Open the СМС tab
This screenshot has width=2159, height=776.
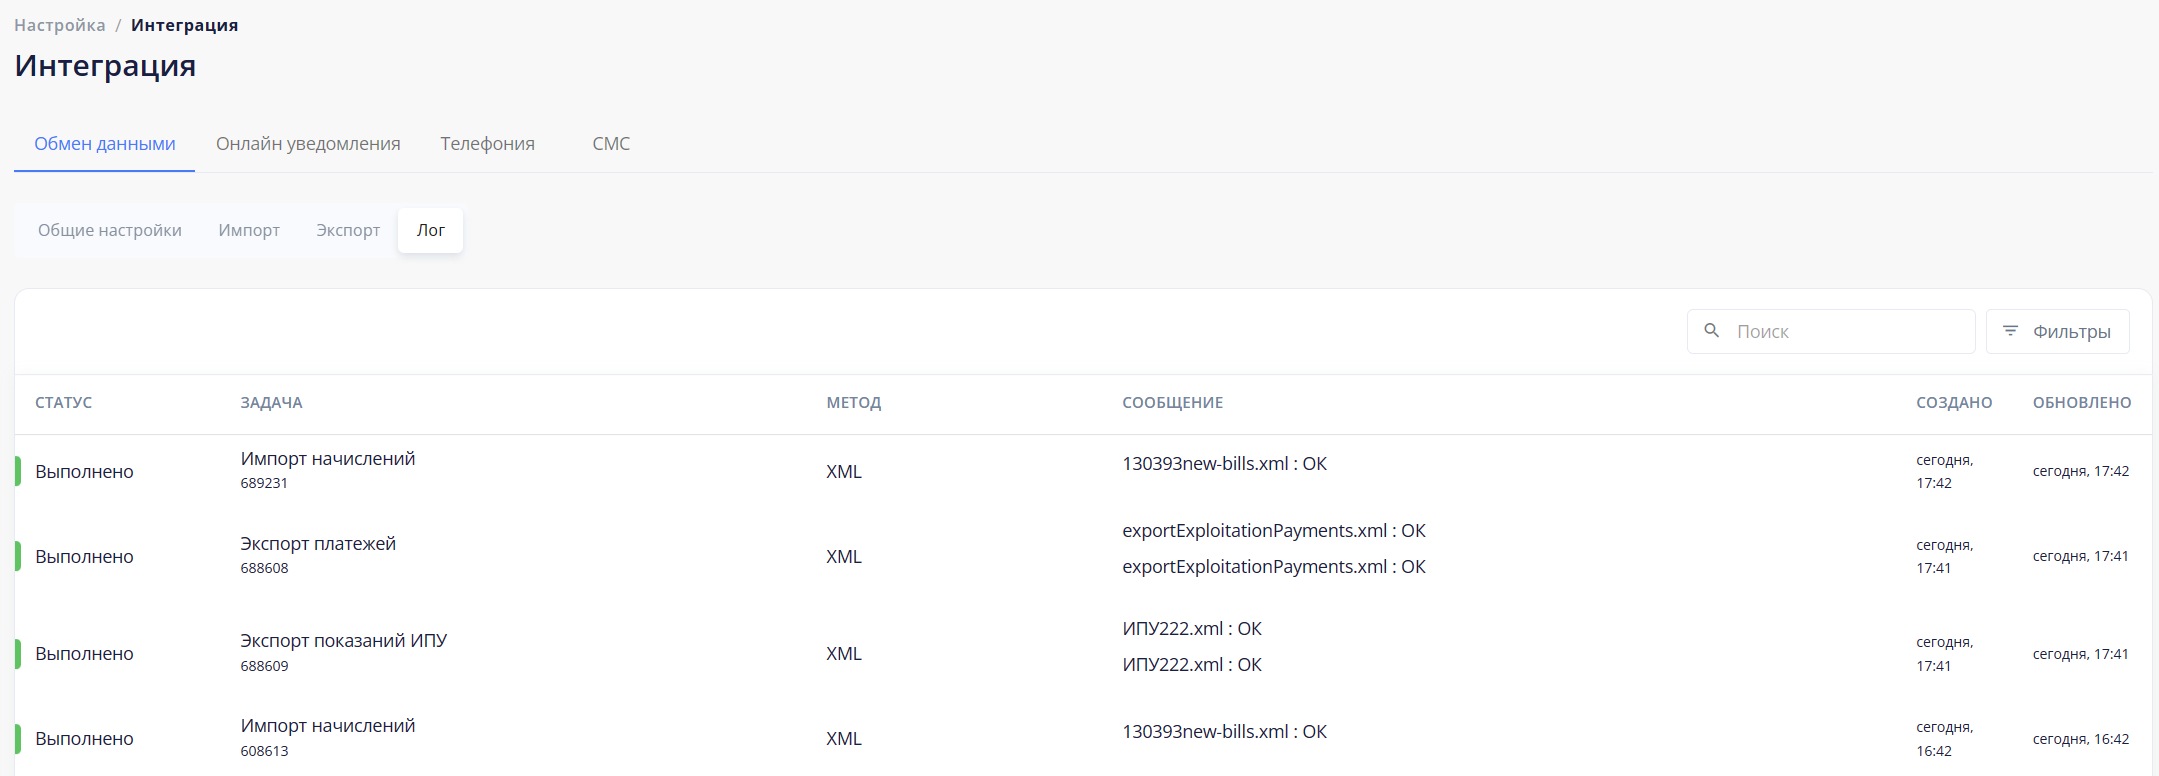coord(611,144)
